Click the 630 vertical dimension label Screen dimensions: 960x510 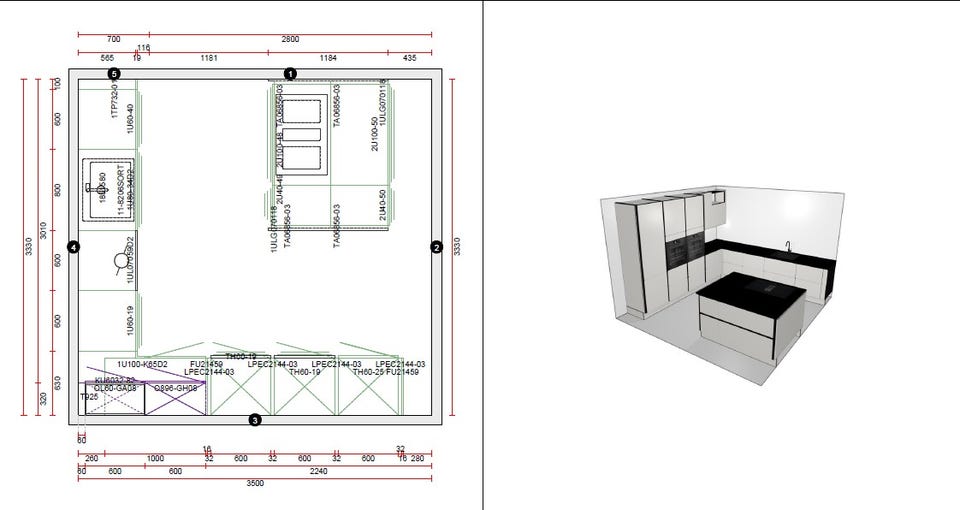[x=58, y=384]
